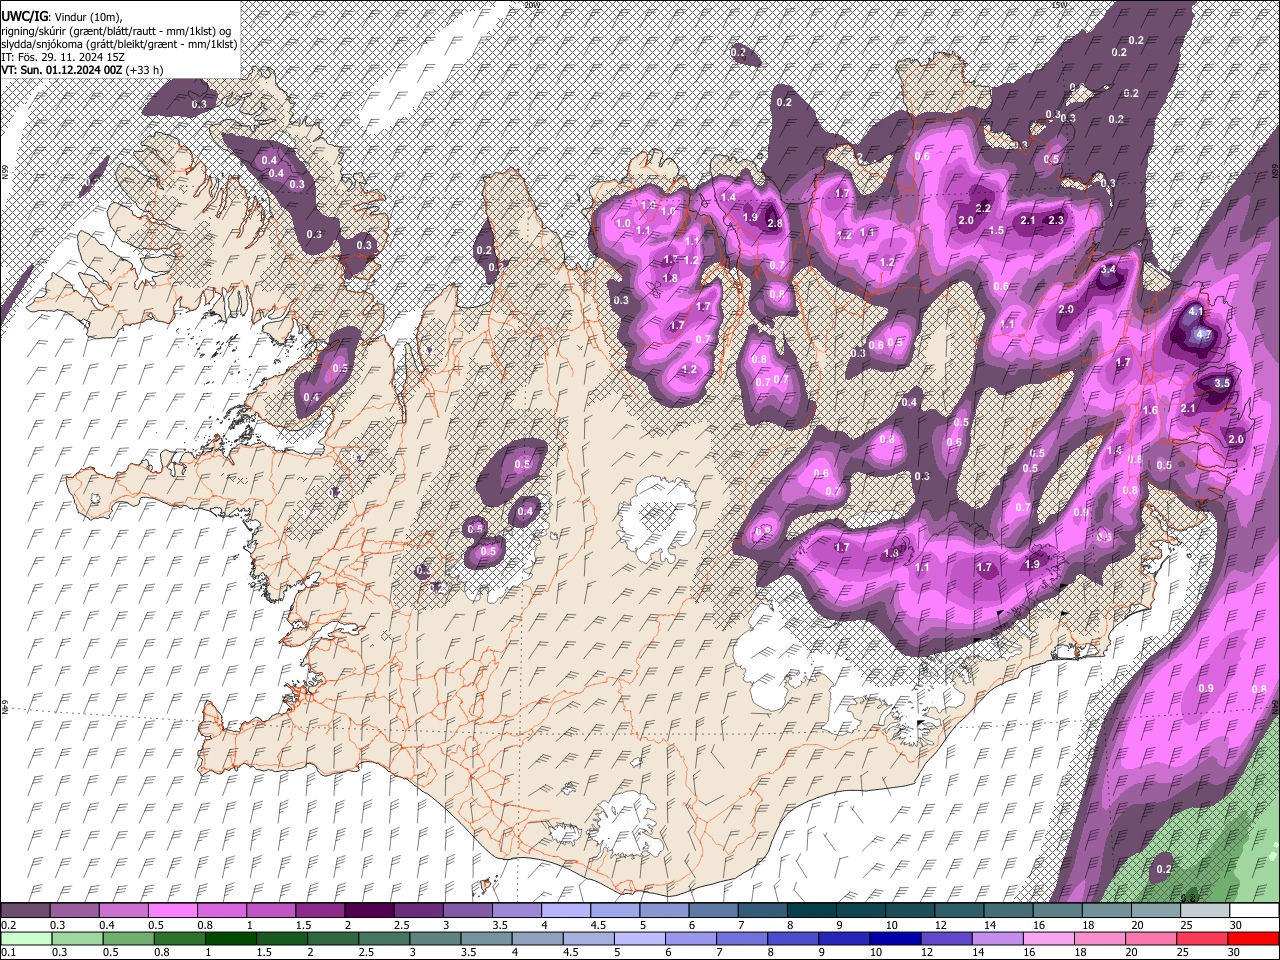
Task: Select the 2.8 value on the map
Action: 774,224
